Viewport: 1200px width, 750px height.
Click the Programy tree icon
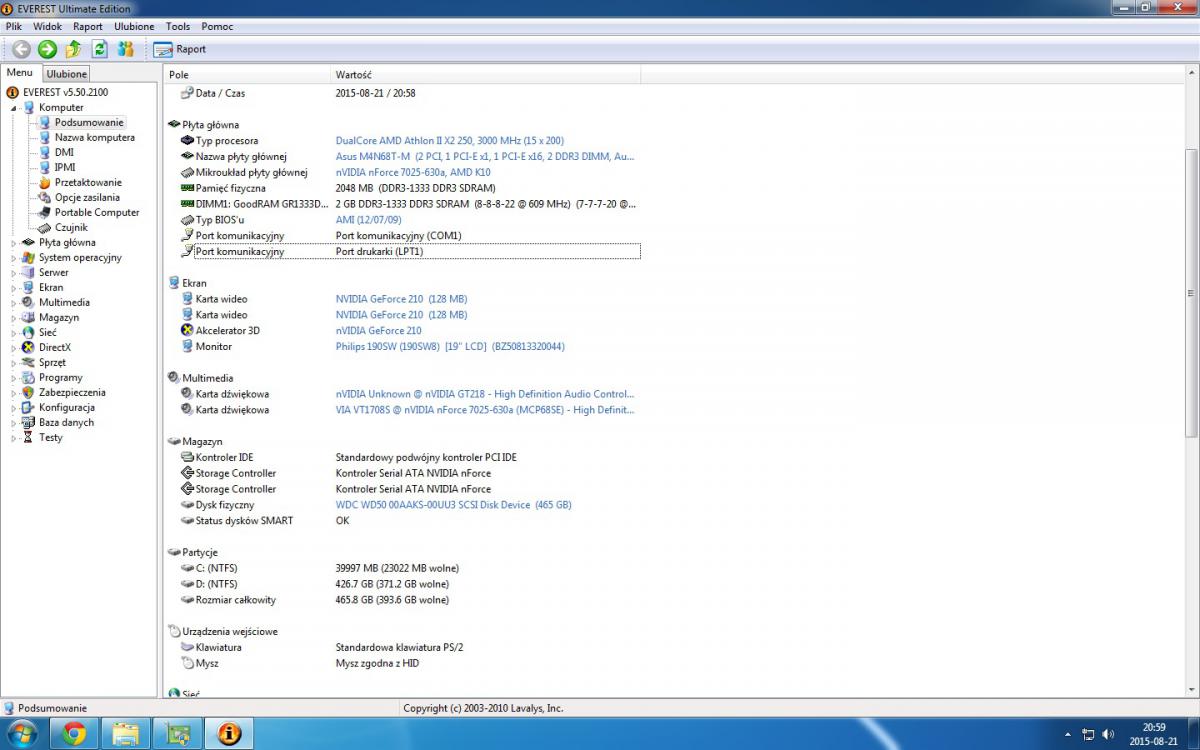click(28, 377)
